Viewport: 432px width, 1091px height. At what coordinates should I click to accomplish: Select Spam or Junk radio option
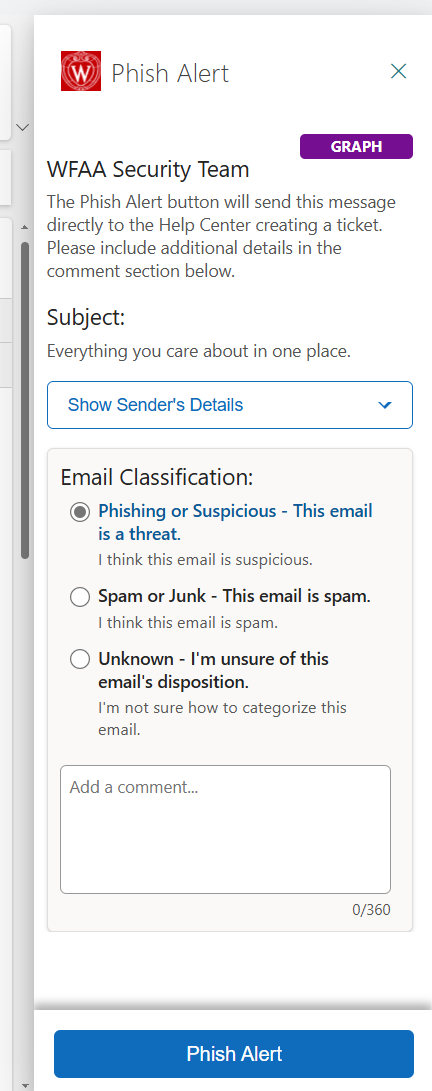[x=80, y=597]
